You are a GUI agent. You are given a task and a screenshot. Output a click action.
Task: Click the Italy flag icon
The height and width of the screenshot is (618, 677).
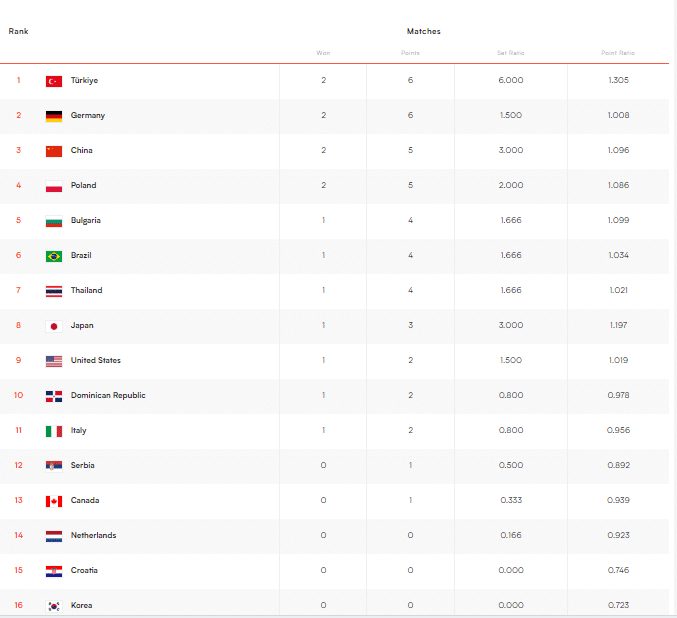tap(54, 431)
